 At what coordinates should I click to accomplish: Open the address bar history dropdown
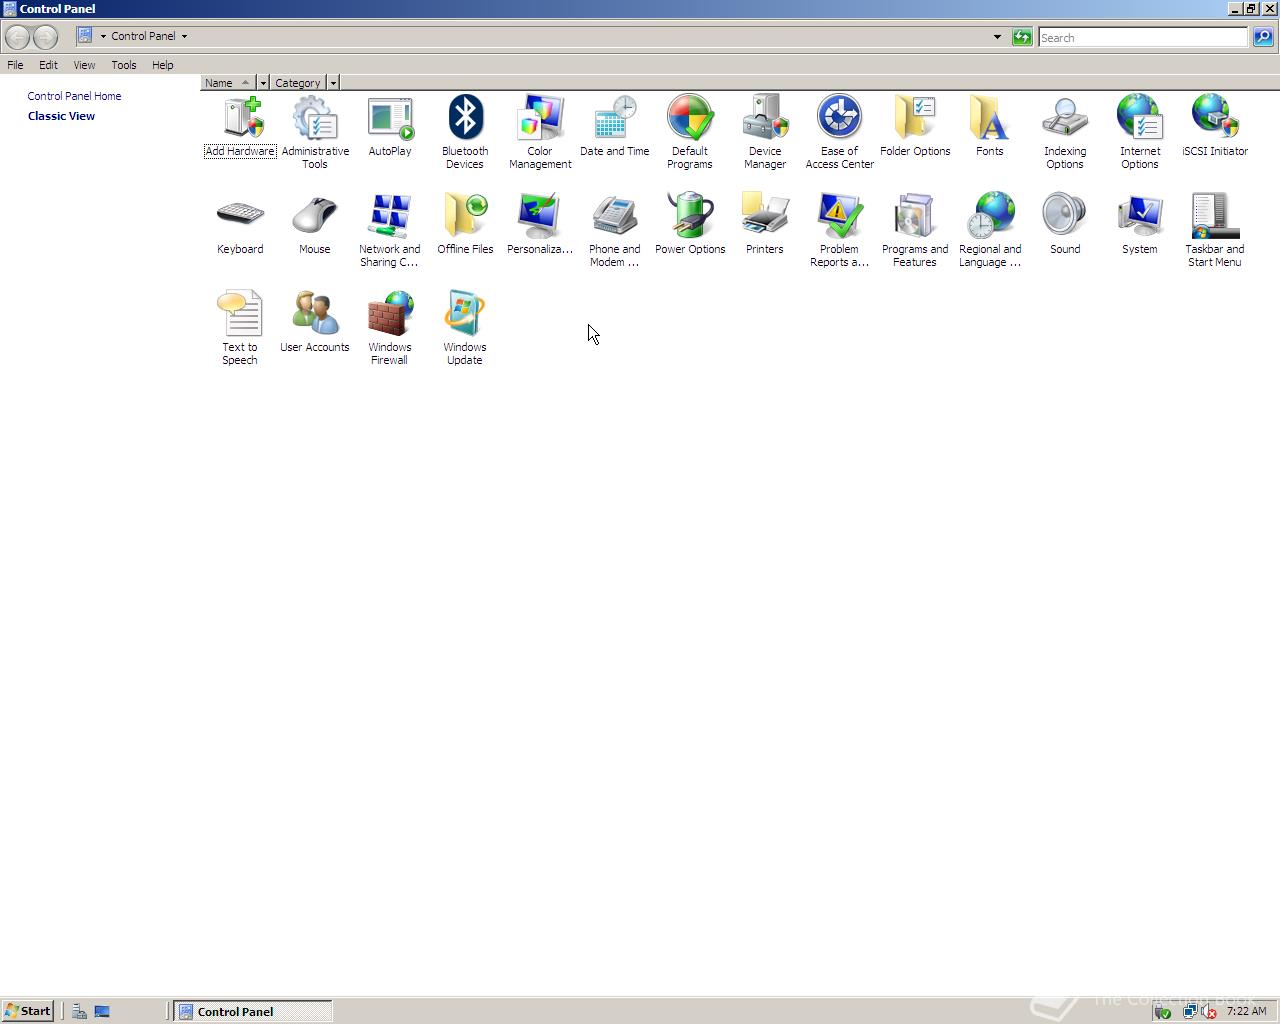(997, 37)
